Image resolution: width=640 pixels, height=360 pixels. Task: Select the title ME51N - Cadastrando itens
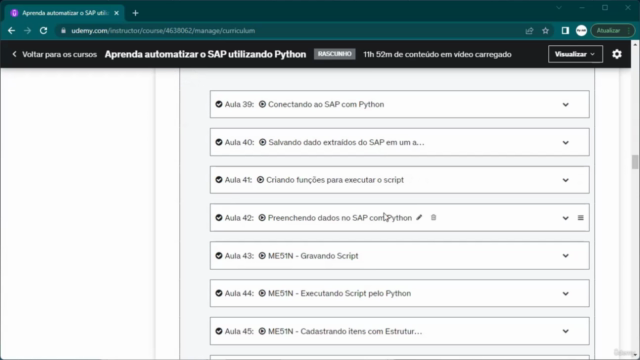point(345,331)
